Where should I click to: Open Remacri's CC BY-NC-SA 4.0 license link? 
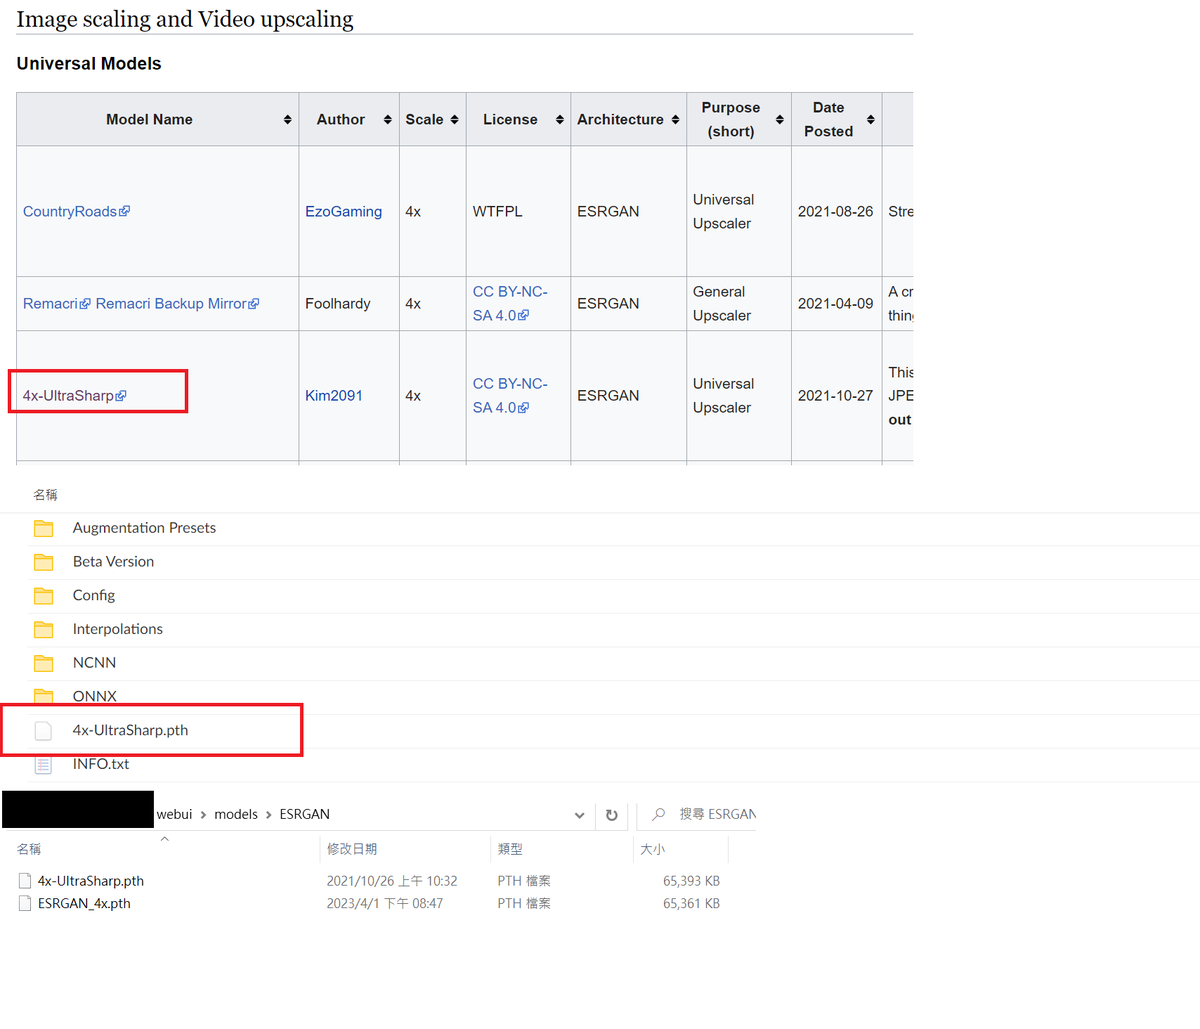click(x=510, y=303)
